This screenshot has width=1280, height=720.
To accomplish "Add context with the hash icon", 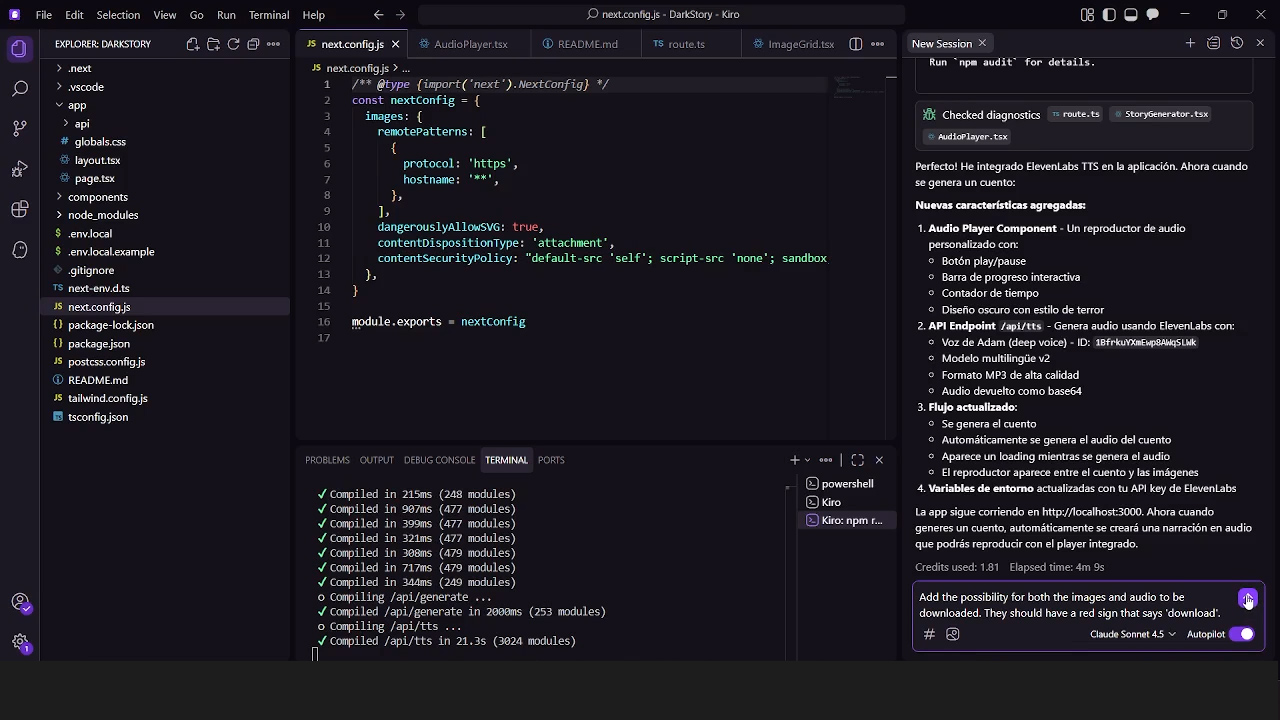I will point(929,634).
